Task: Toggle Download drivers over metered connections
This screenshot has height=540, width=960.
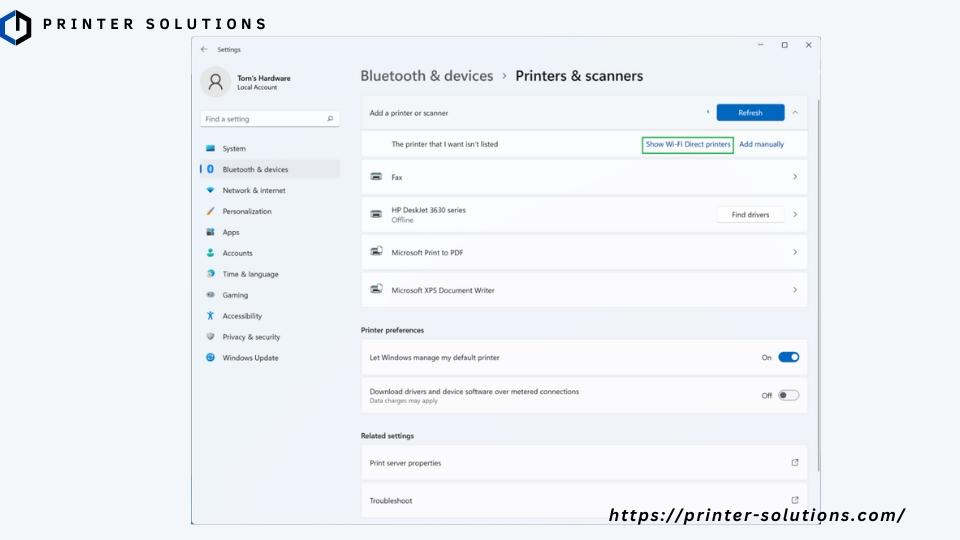Action: point(789,395)
